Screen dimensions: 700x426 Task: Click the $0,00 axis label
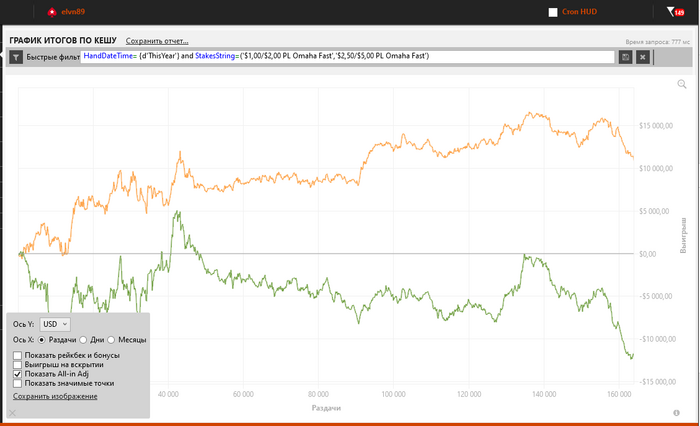[x=648, y=254]
